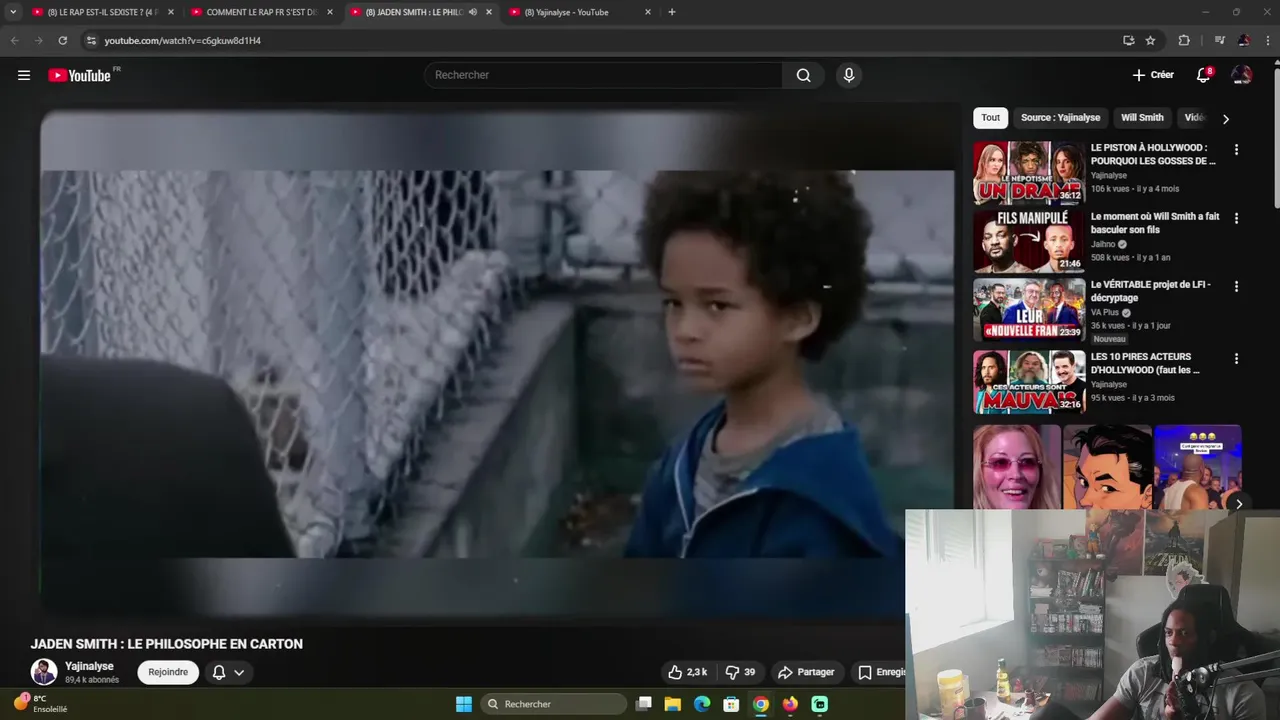This screenshot has width=1280, height=720.
Task: Close the Yajinalyse - YouTube tab
Action: click(647, 12)
